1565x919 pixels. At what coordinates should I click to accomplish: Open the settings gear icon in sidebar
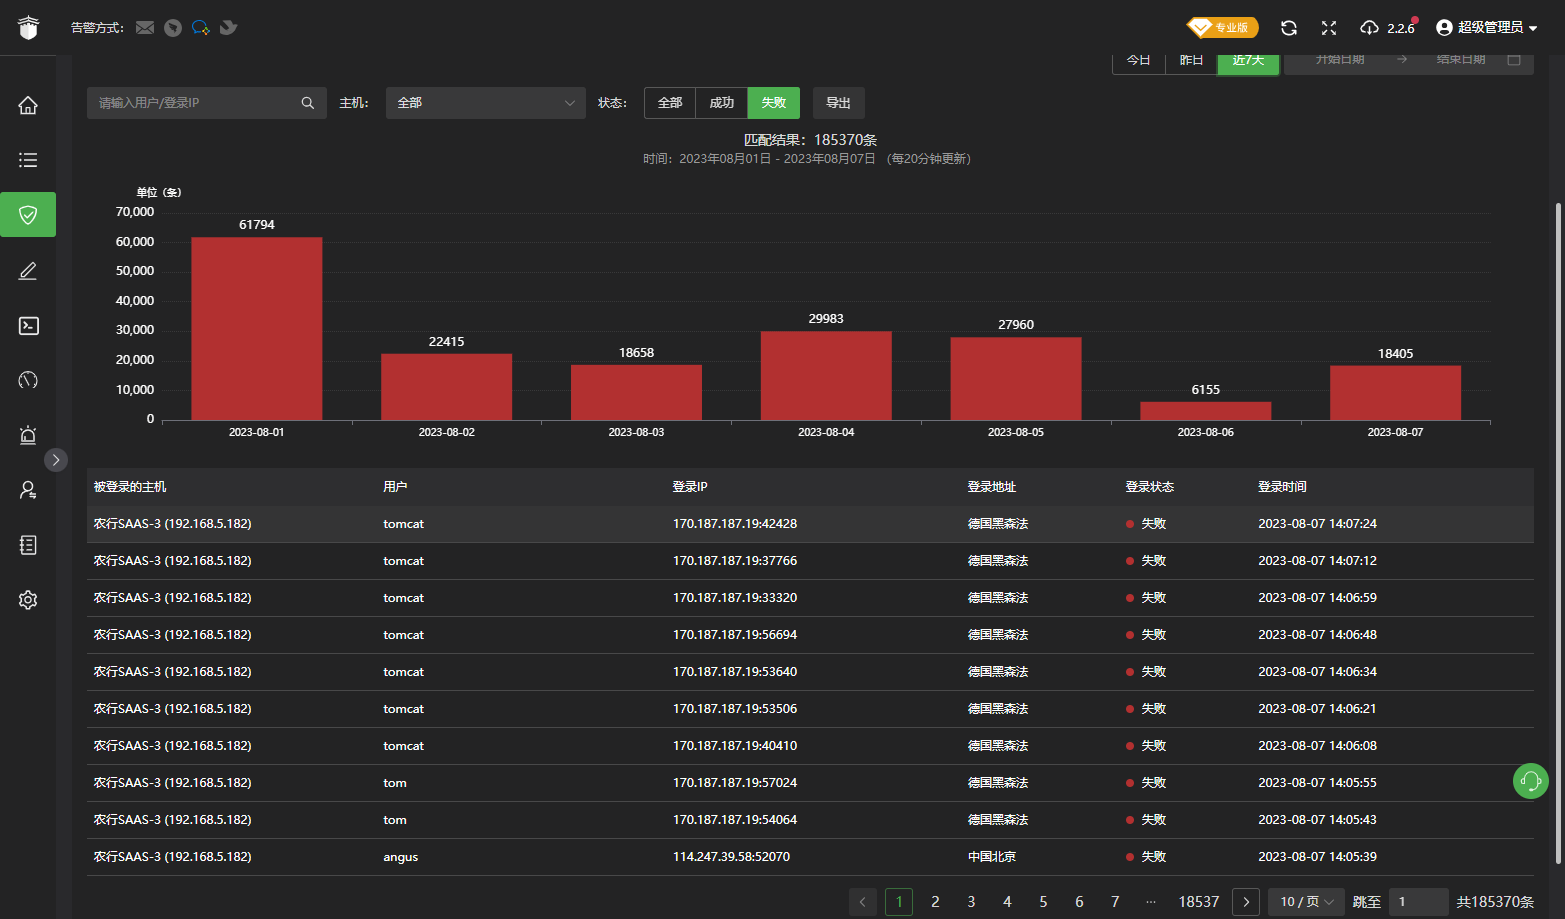coord(28,600)
